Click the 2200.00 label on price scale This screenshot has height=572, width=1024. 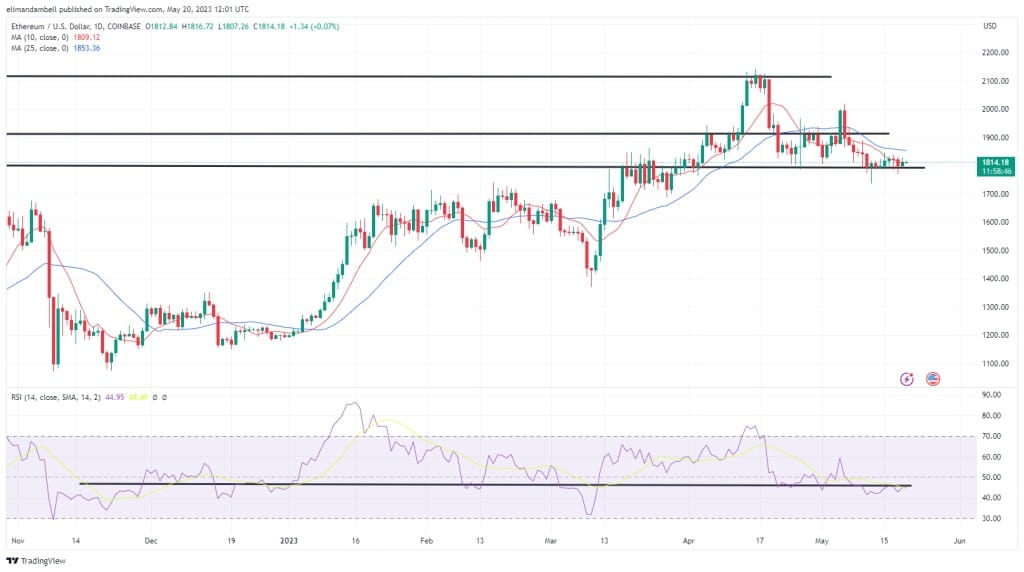pos(995,53)
